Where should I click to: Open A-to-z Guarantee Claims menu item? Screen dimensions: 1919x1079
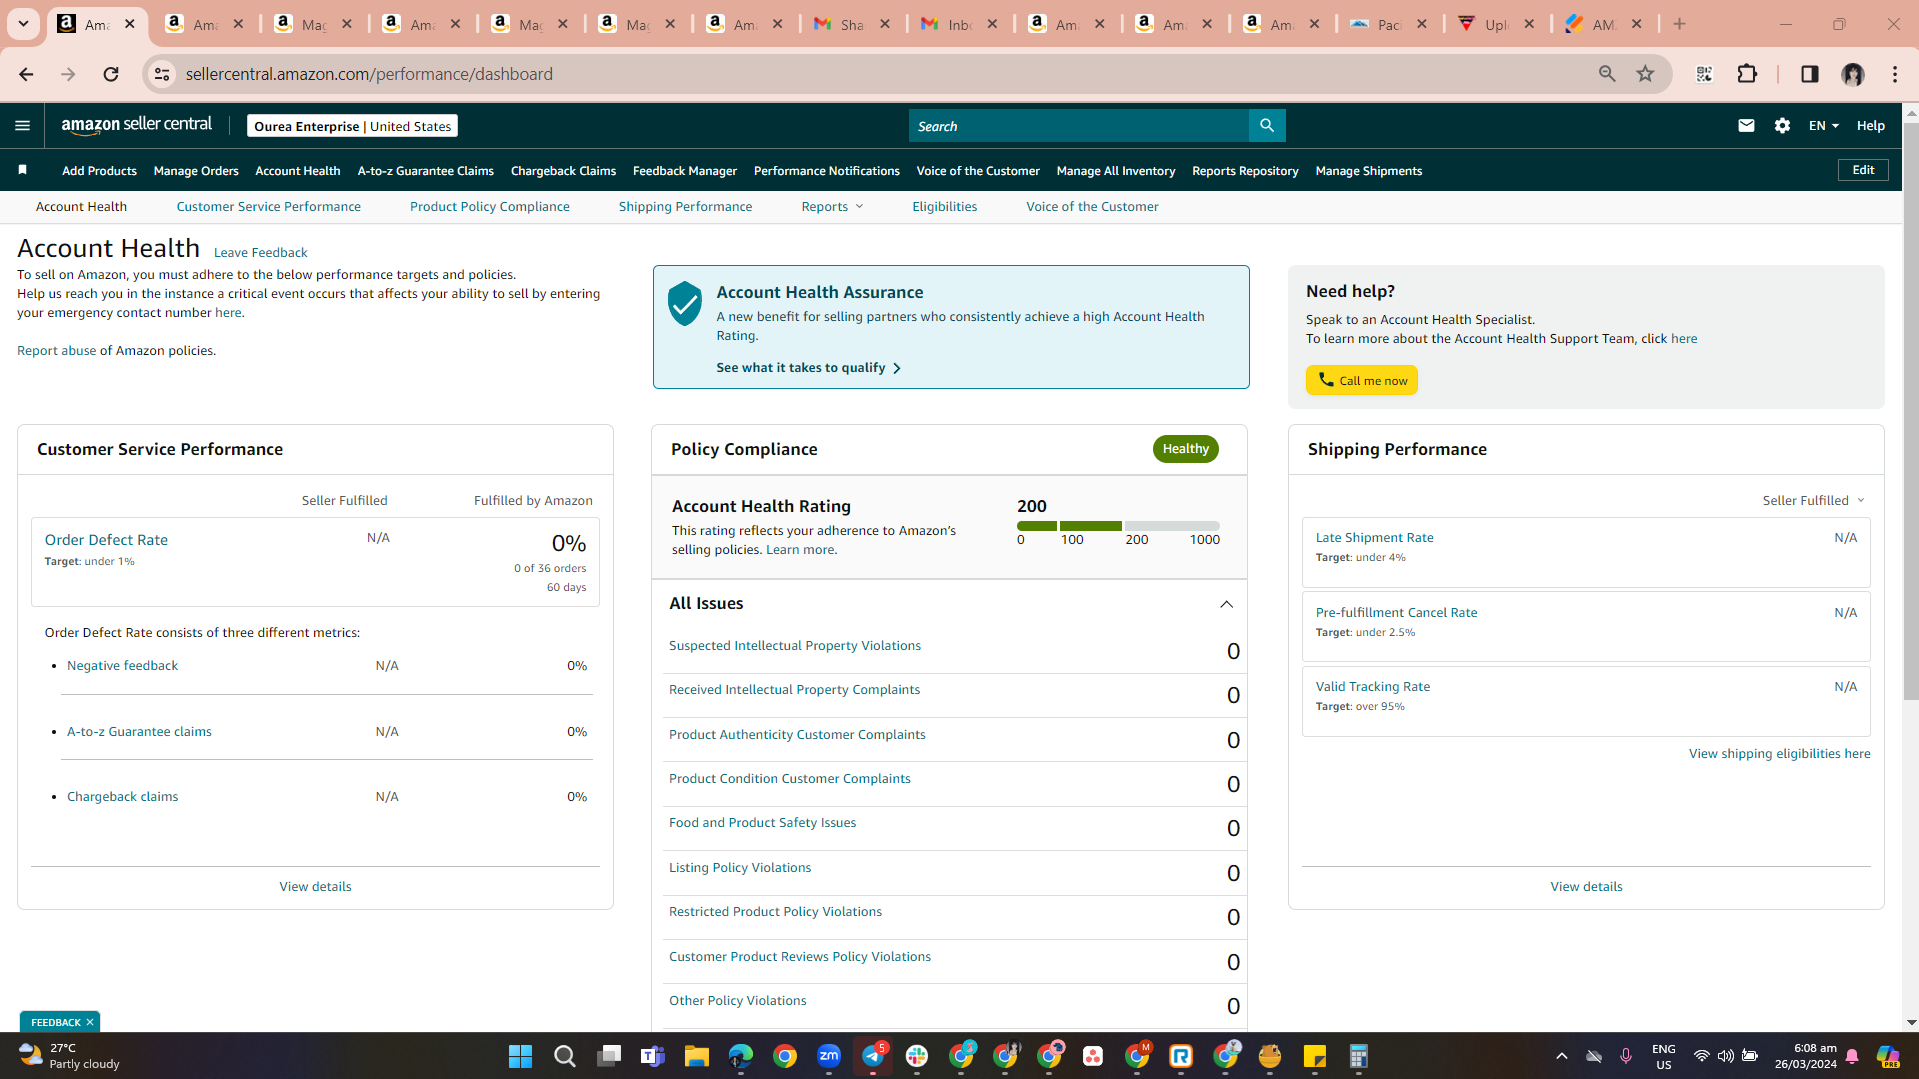[x=426, y=171]
